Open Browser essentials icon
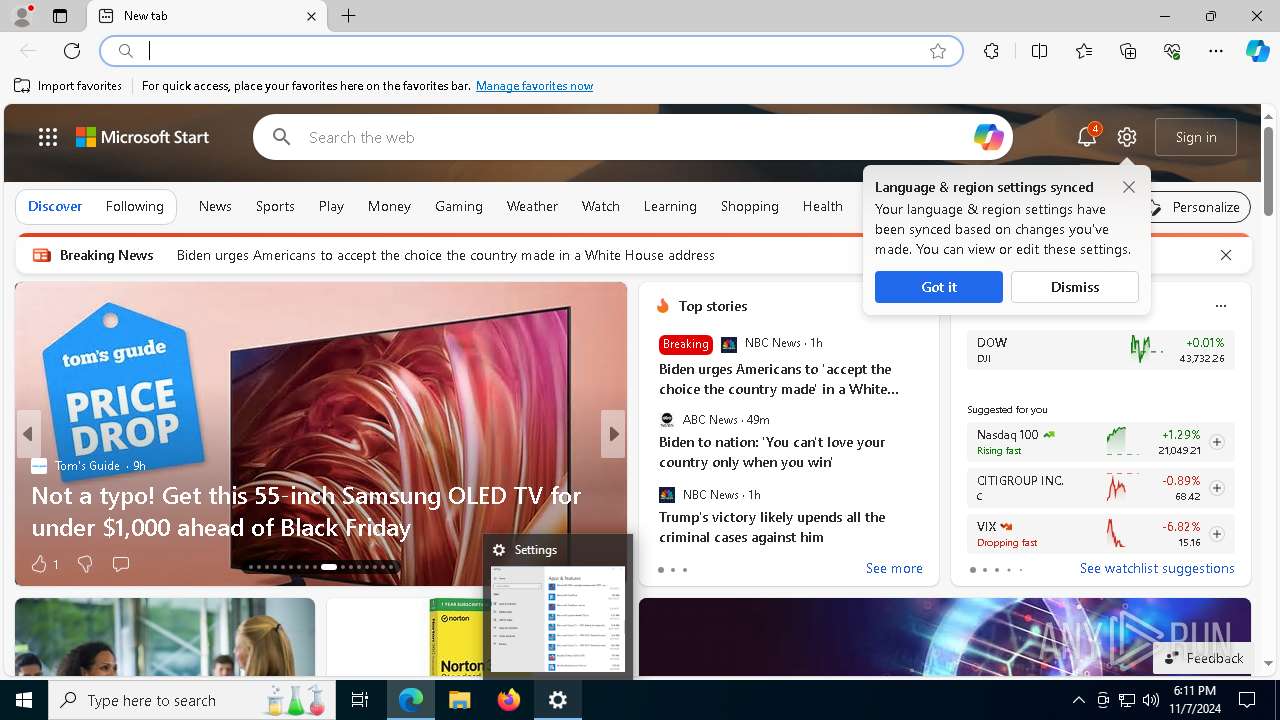Image resolution: width=1280 pixels, height=720 pixels. click(1172, 51)
